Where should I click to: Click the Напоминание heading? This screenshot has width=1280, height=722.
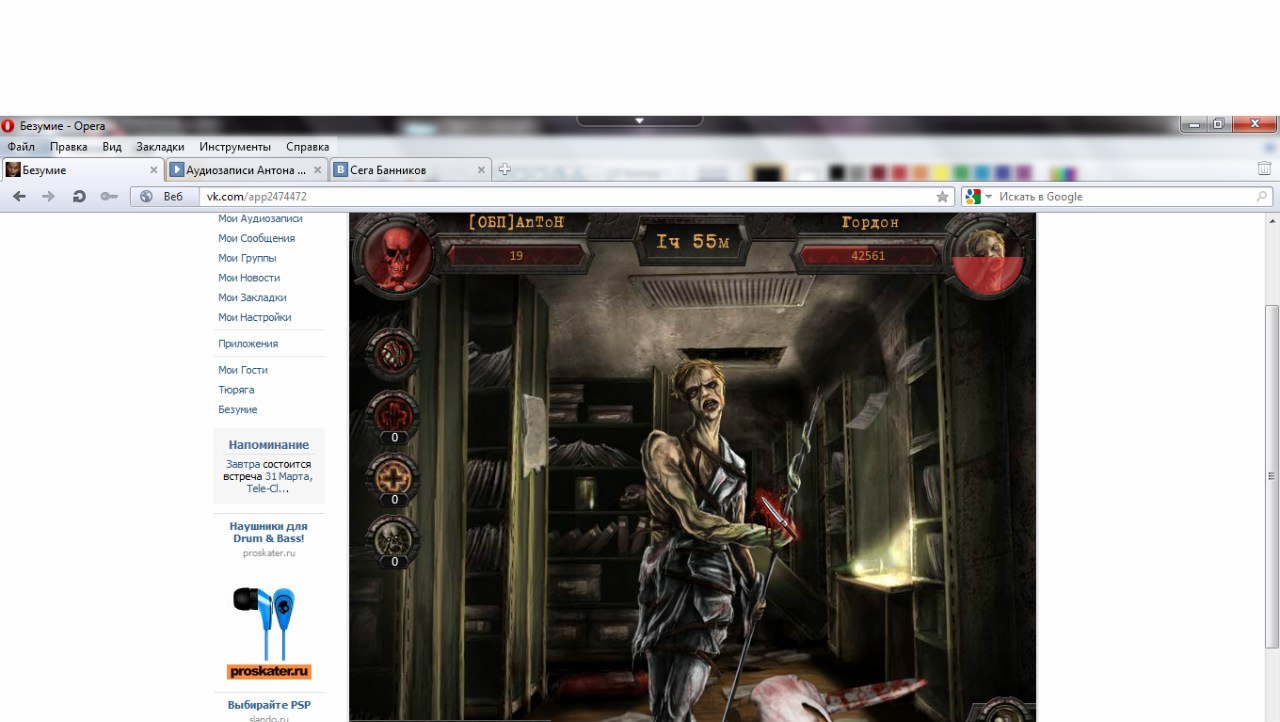tap(269, 445)
